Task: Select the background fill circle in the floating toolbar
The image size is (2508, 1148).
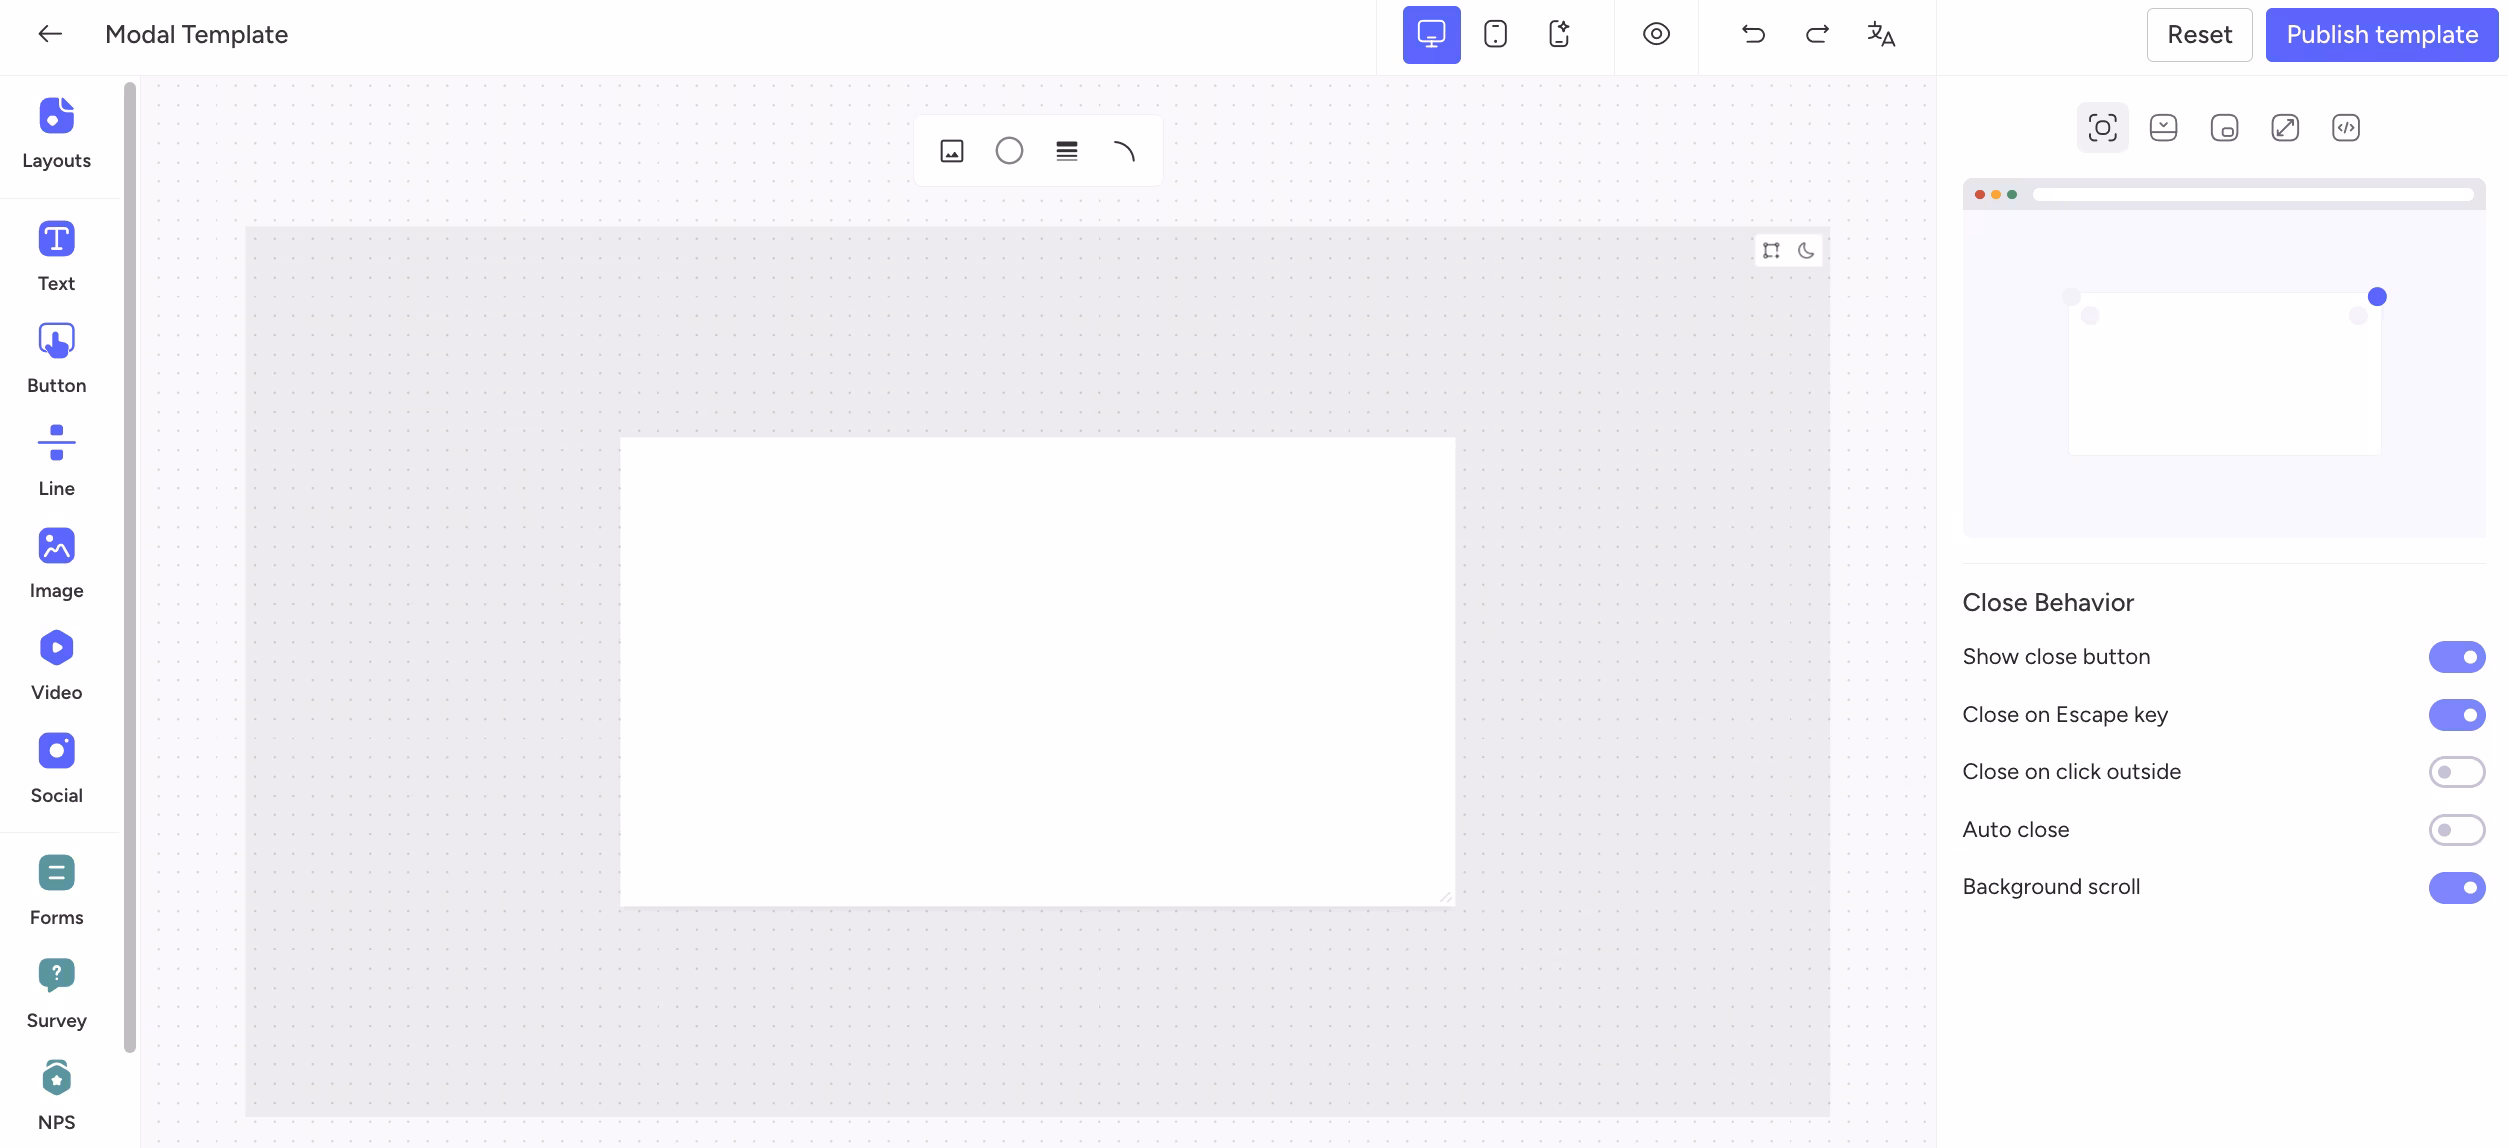Action: pyautogui.click(x=1009, y=150)
